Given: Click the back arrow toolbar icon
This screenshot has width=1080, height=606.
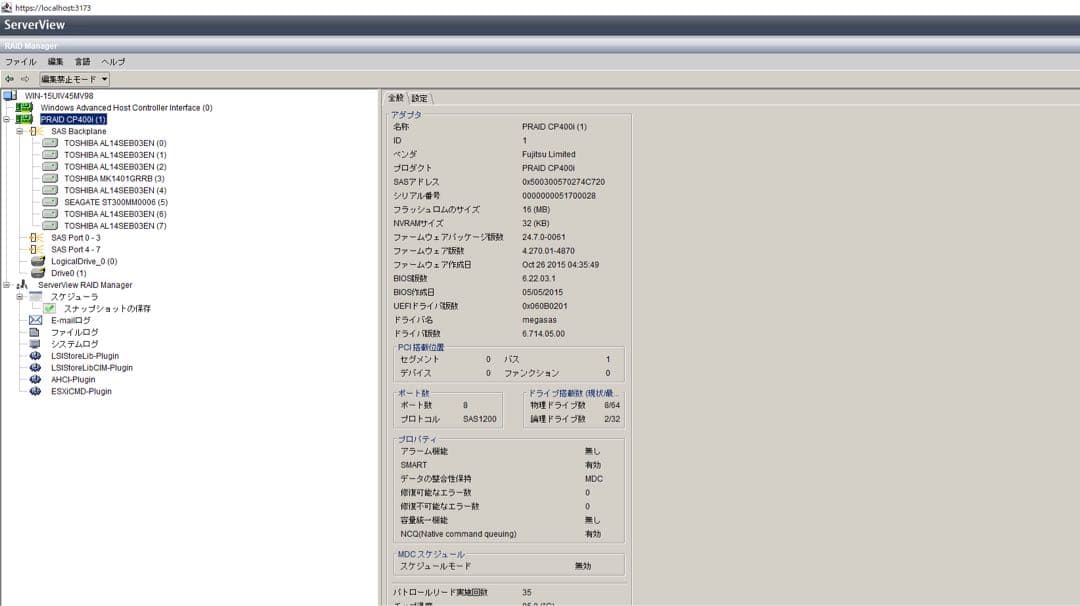Looking at the screenshot, I should point(10,79).
